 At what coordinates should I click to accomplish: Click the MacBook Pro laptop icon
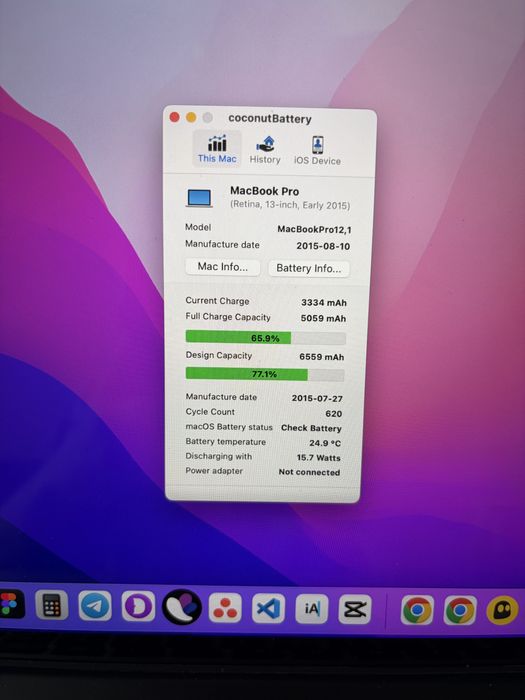pos(199,198)
